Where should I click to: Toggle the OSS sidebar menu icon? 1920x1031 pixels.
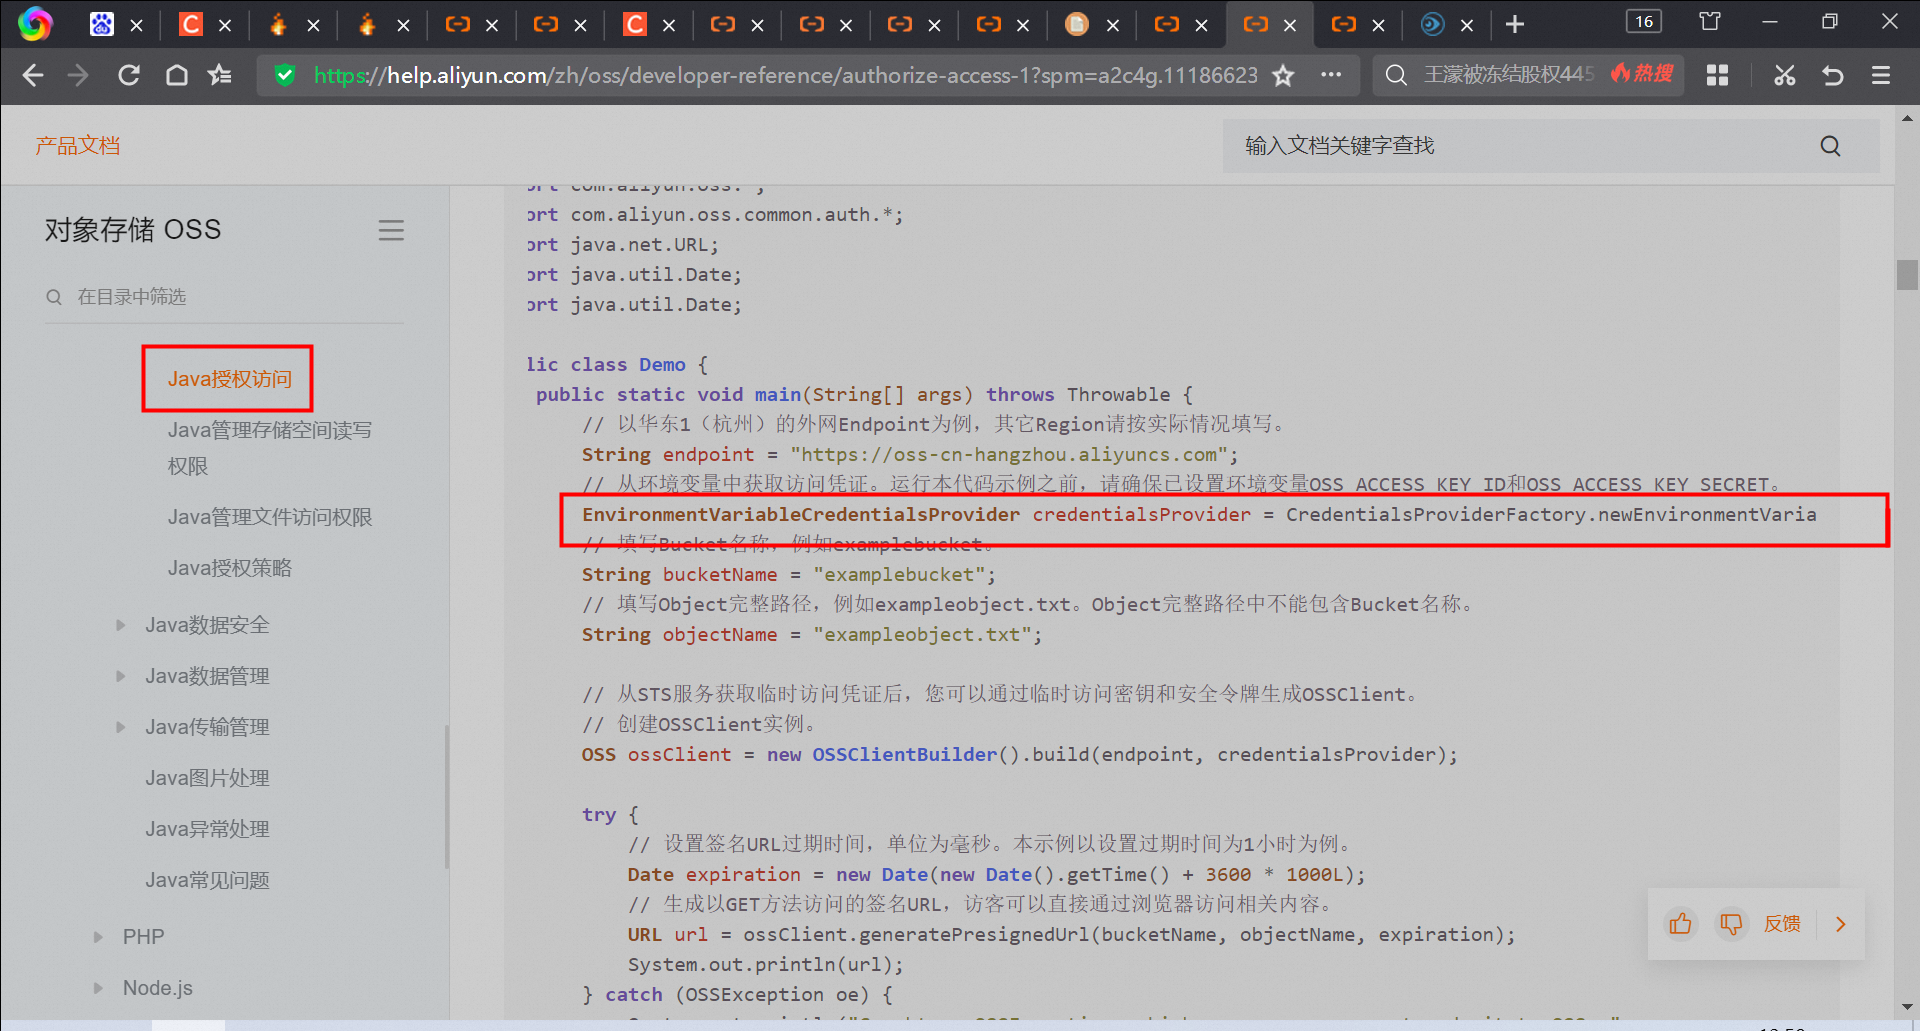click(391, 231)
